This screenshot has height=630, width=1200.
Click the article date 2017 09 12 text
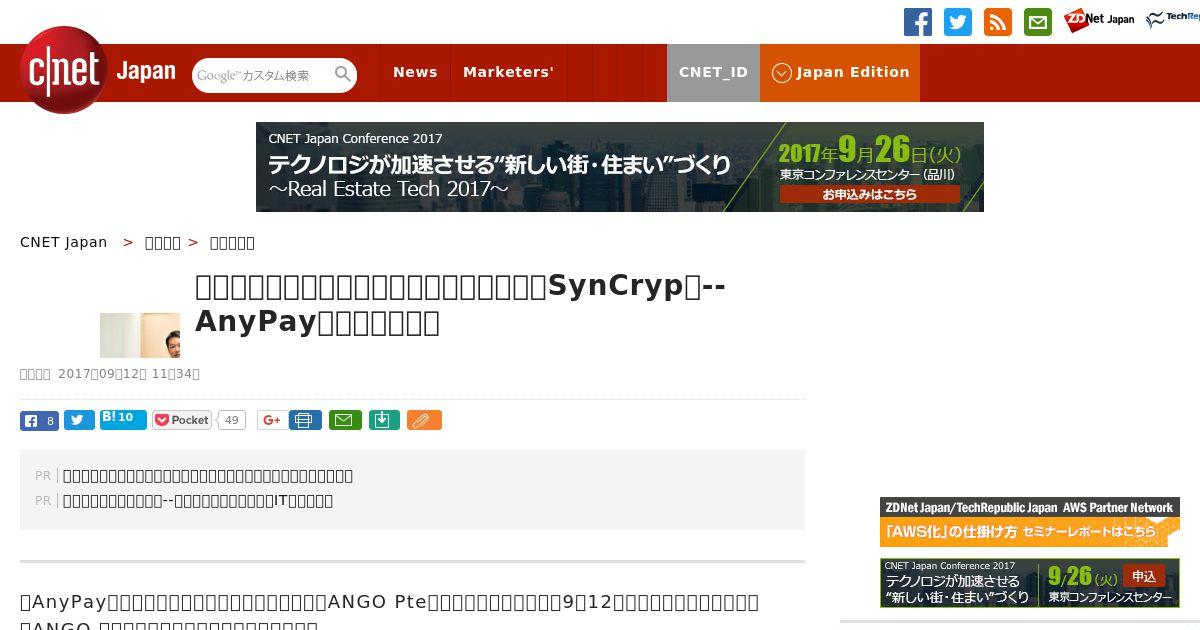129,374
